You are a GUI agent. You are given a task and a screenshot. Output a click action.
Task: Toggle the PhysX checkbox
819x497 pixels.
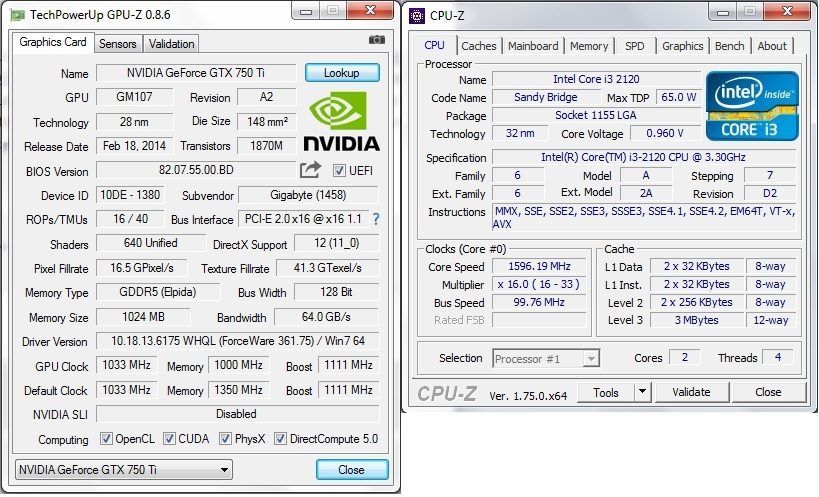[x=225, y=439]
